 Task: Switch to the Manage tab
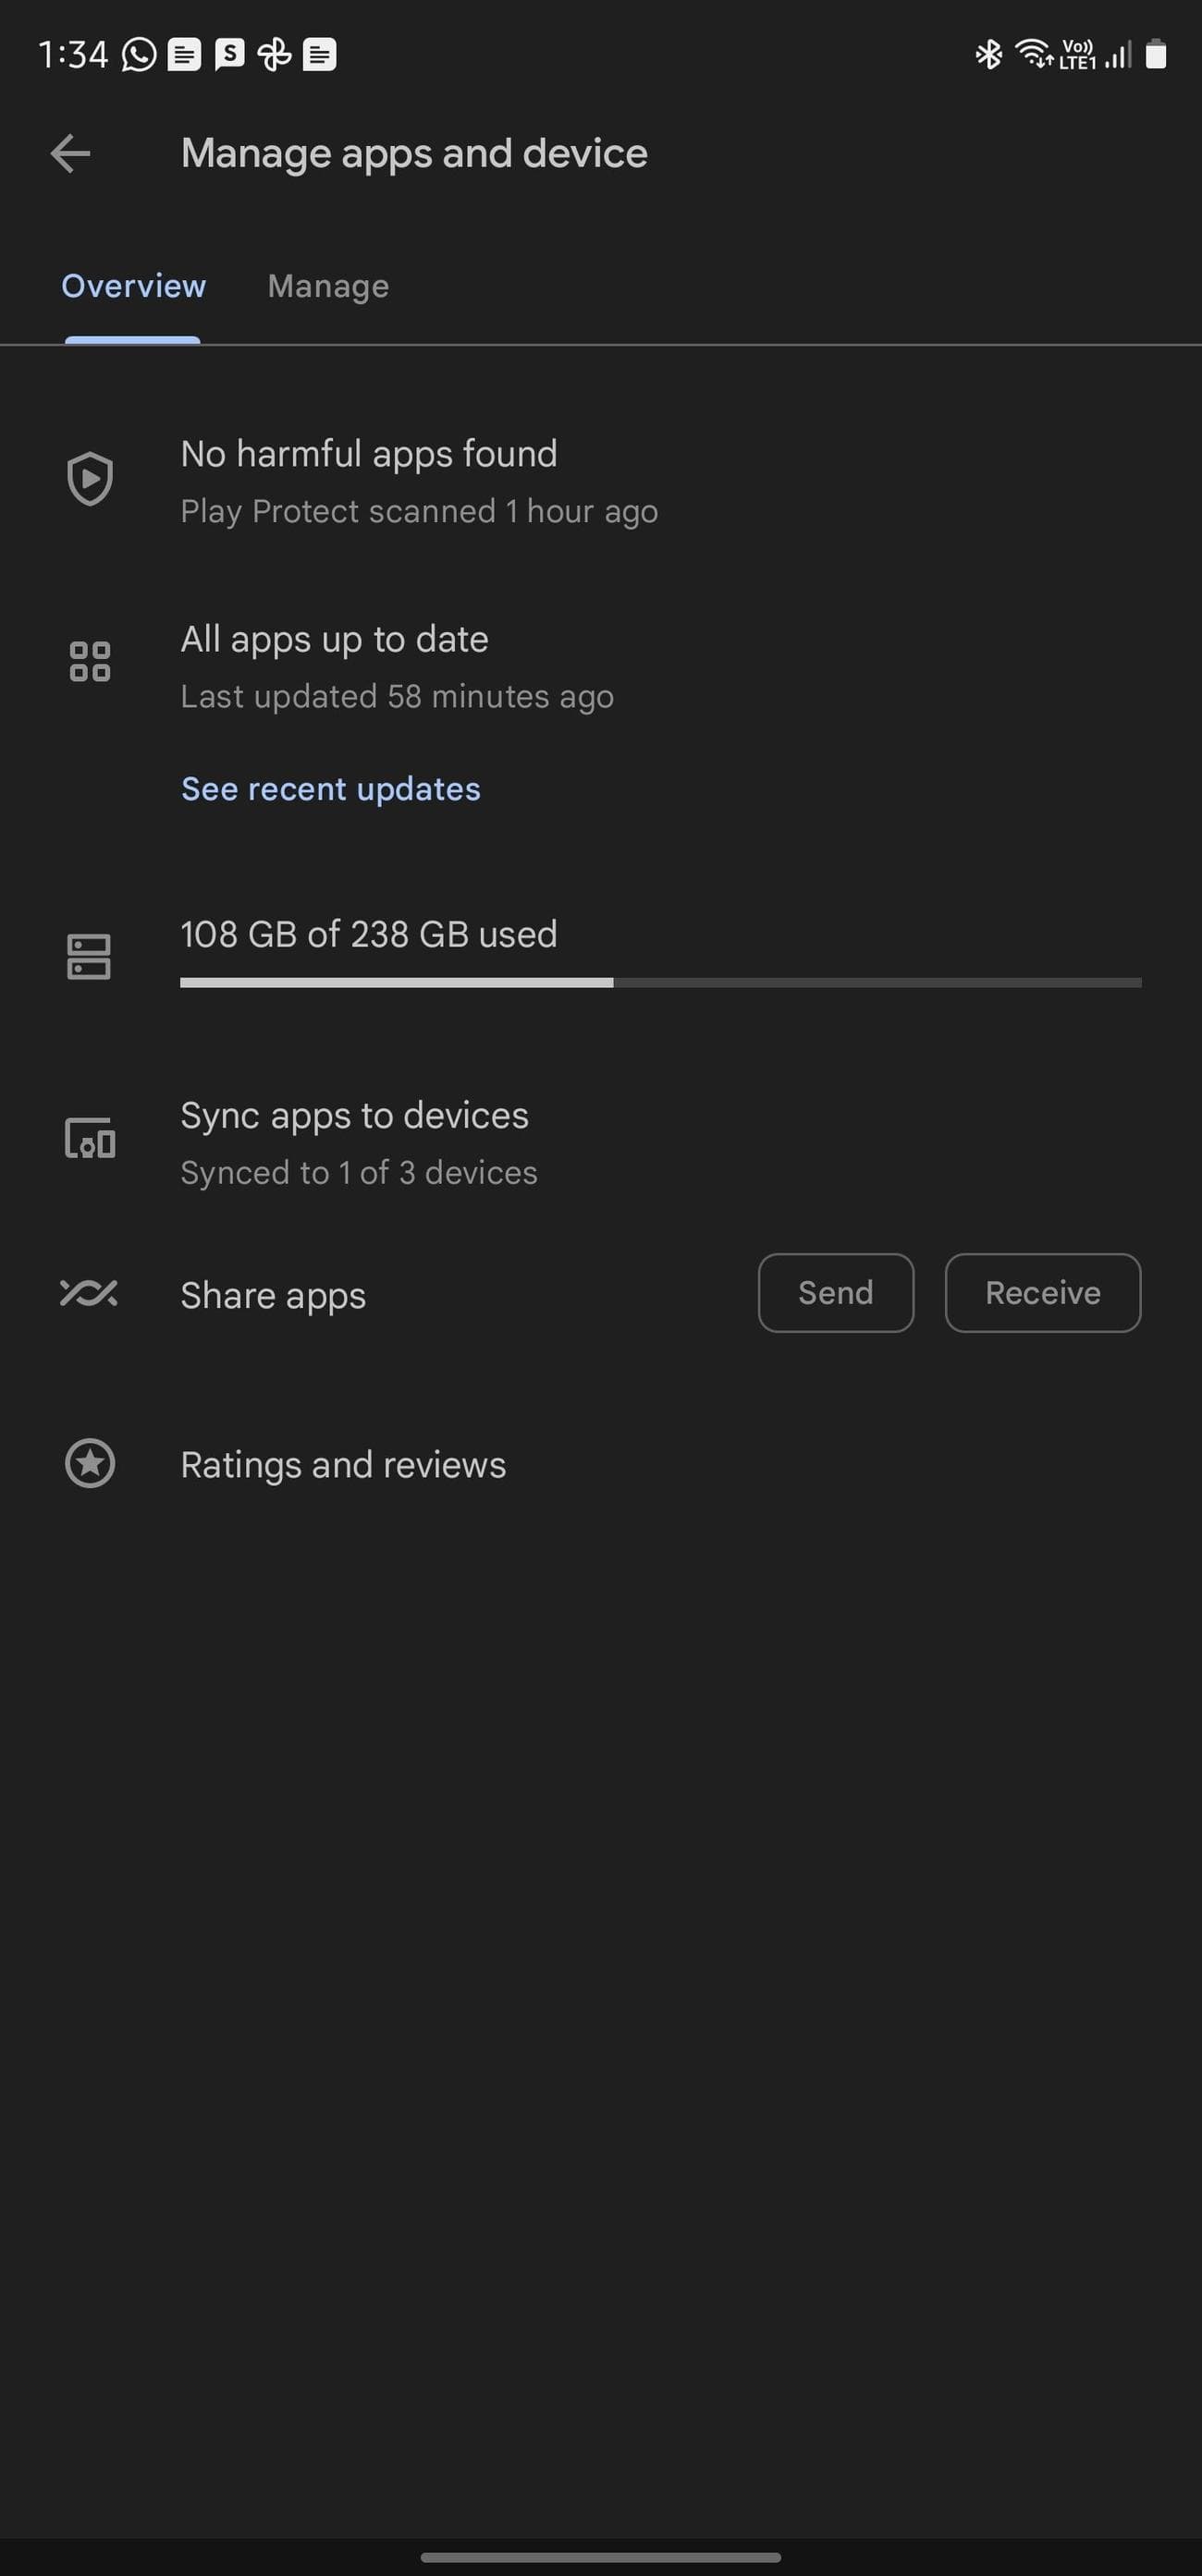point(328,286)
